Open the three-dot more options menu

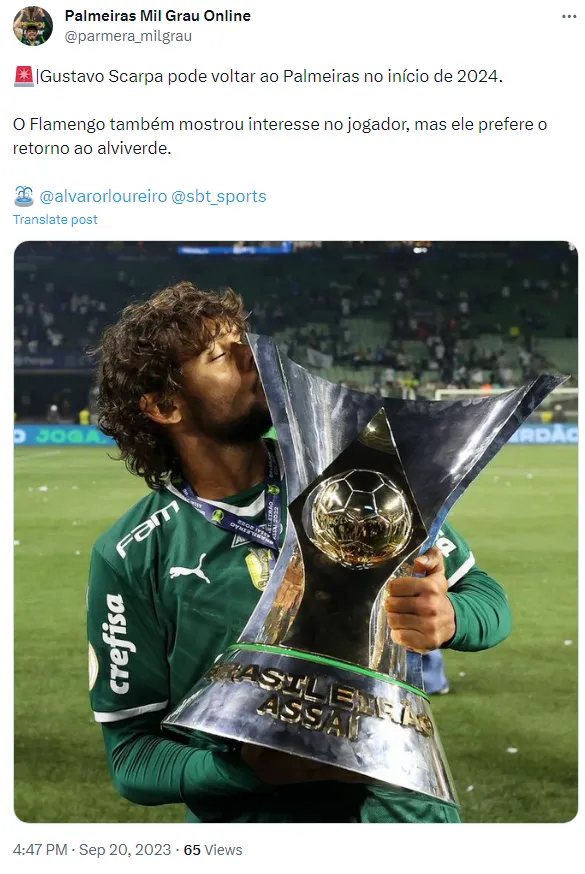tap(568, 17)
